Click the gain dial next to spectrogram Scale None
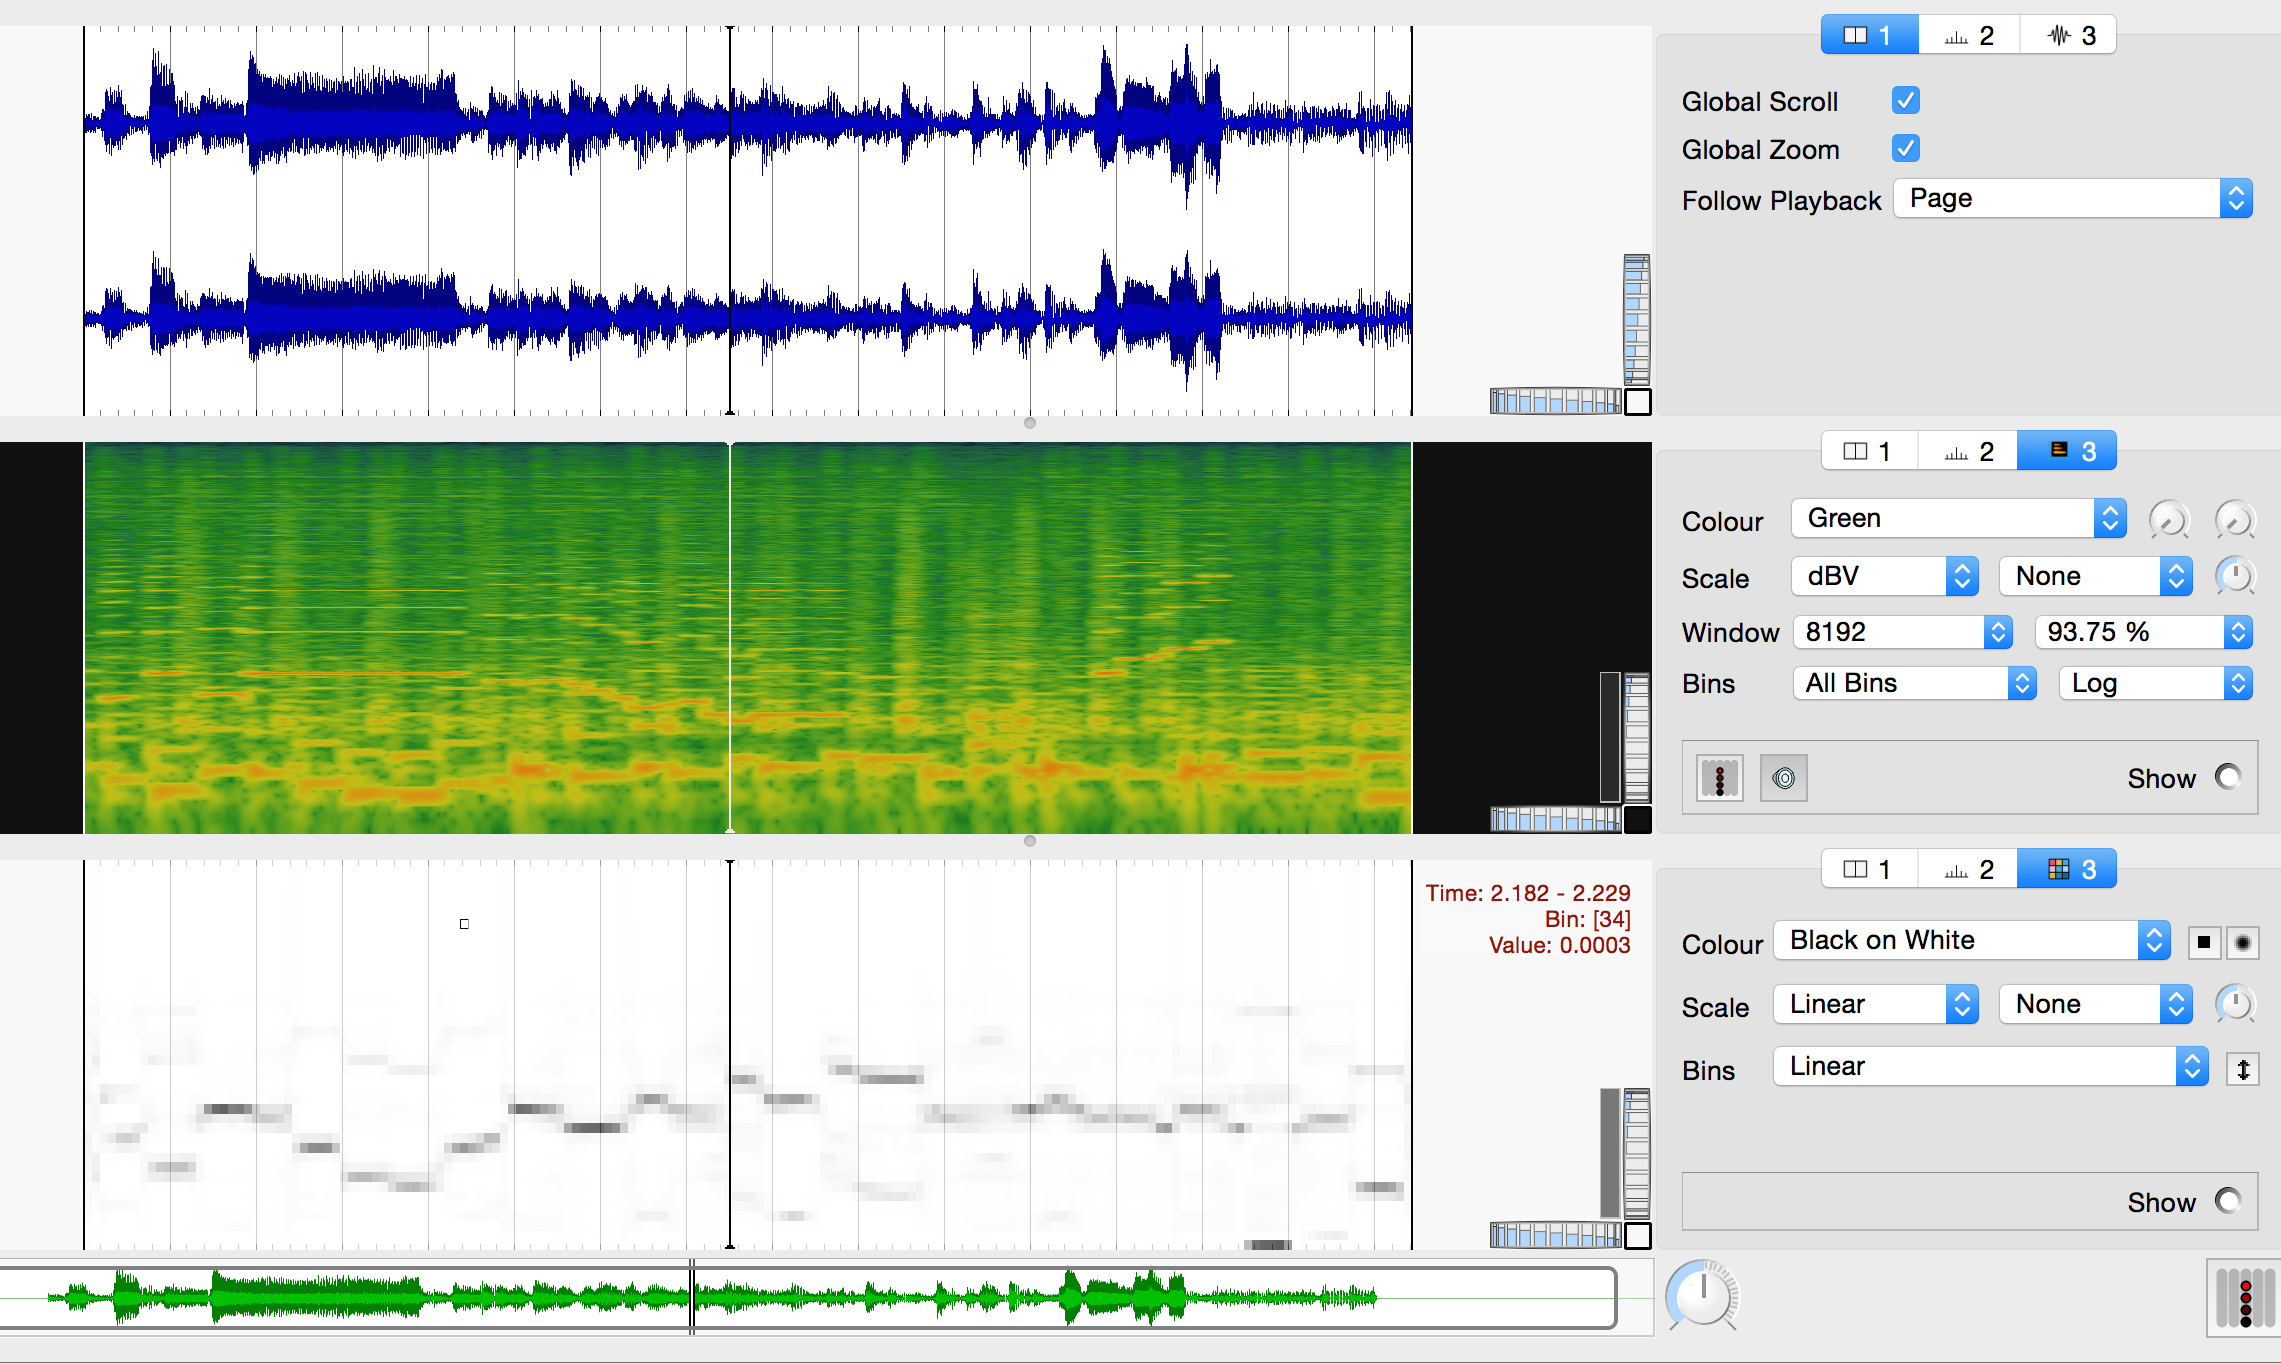This screenshot has width=2281, height=1364. (x=2234, y=576)
